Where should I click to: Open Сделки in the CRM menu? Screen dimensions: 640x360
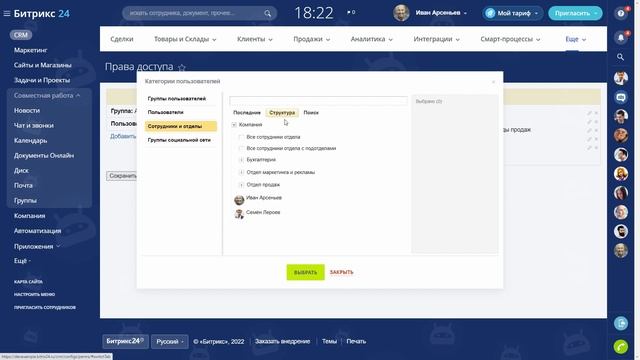click(x=122, y=39)
